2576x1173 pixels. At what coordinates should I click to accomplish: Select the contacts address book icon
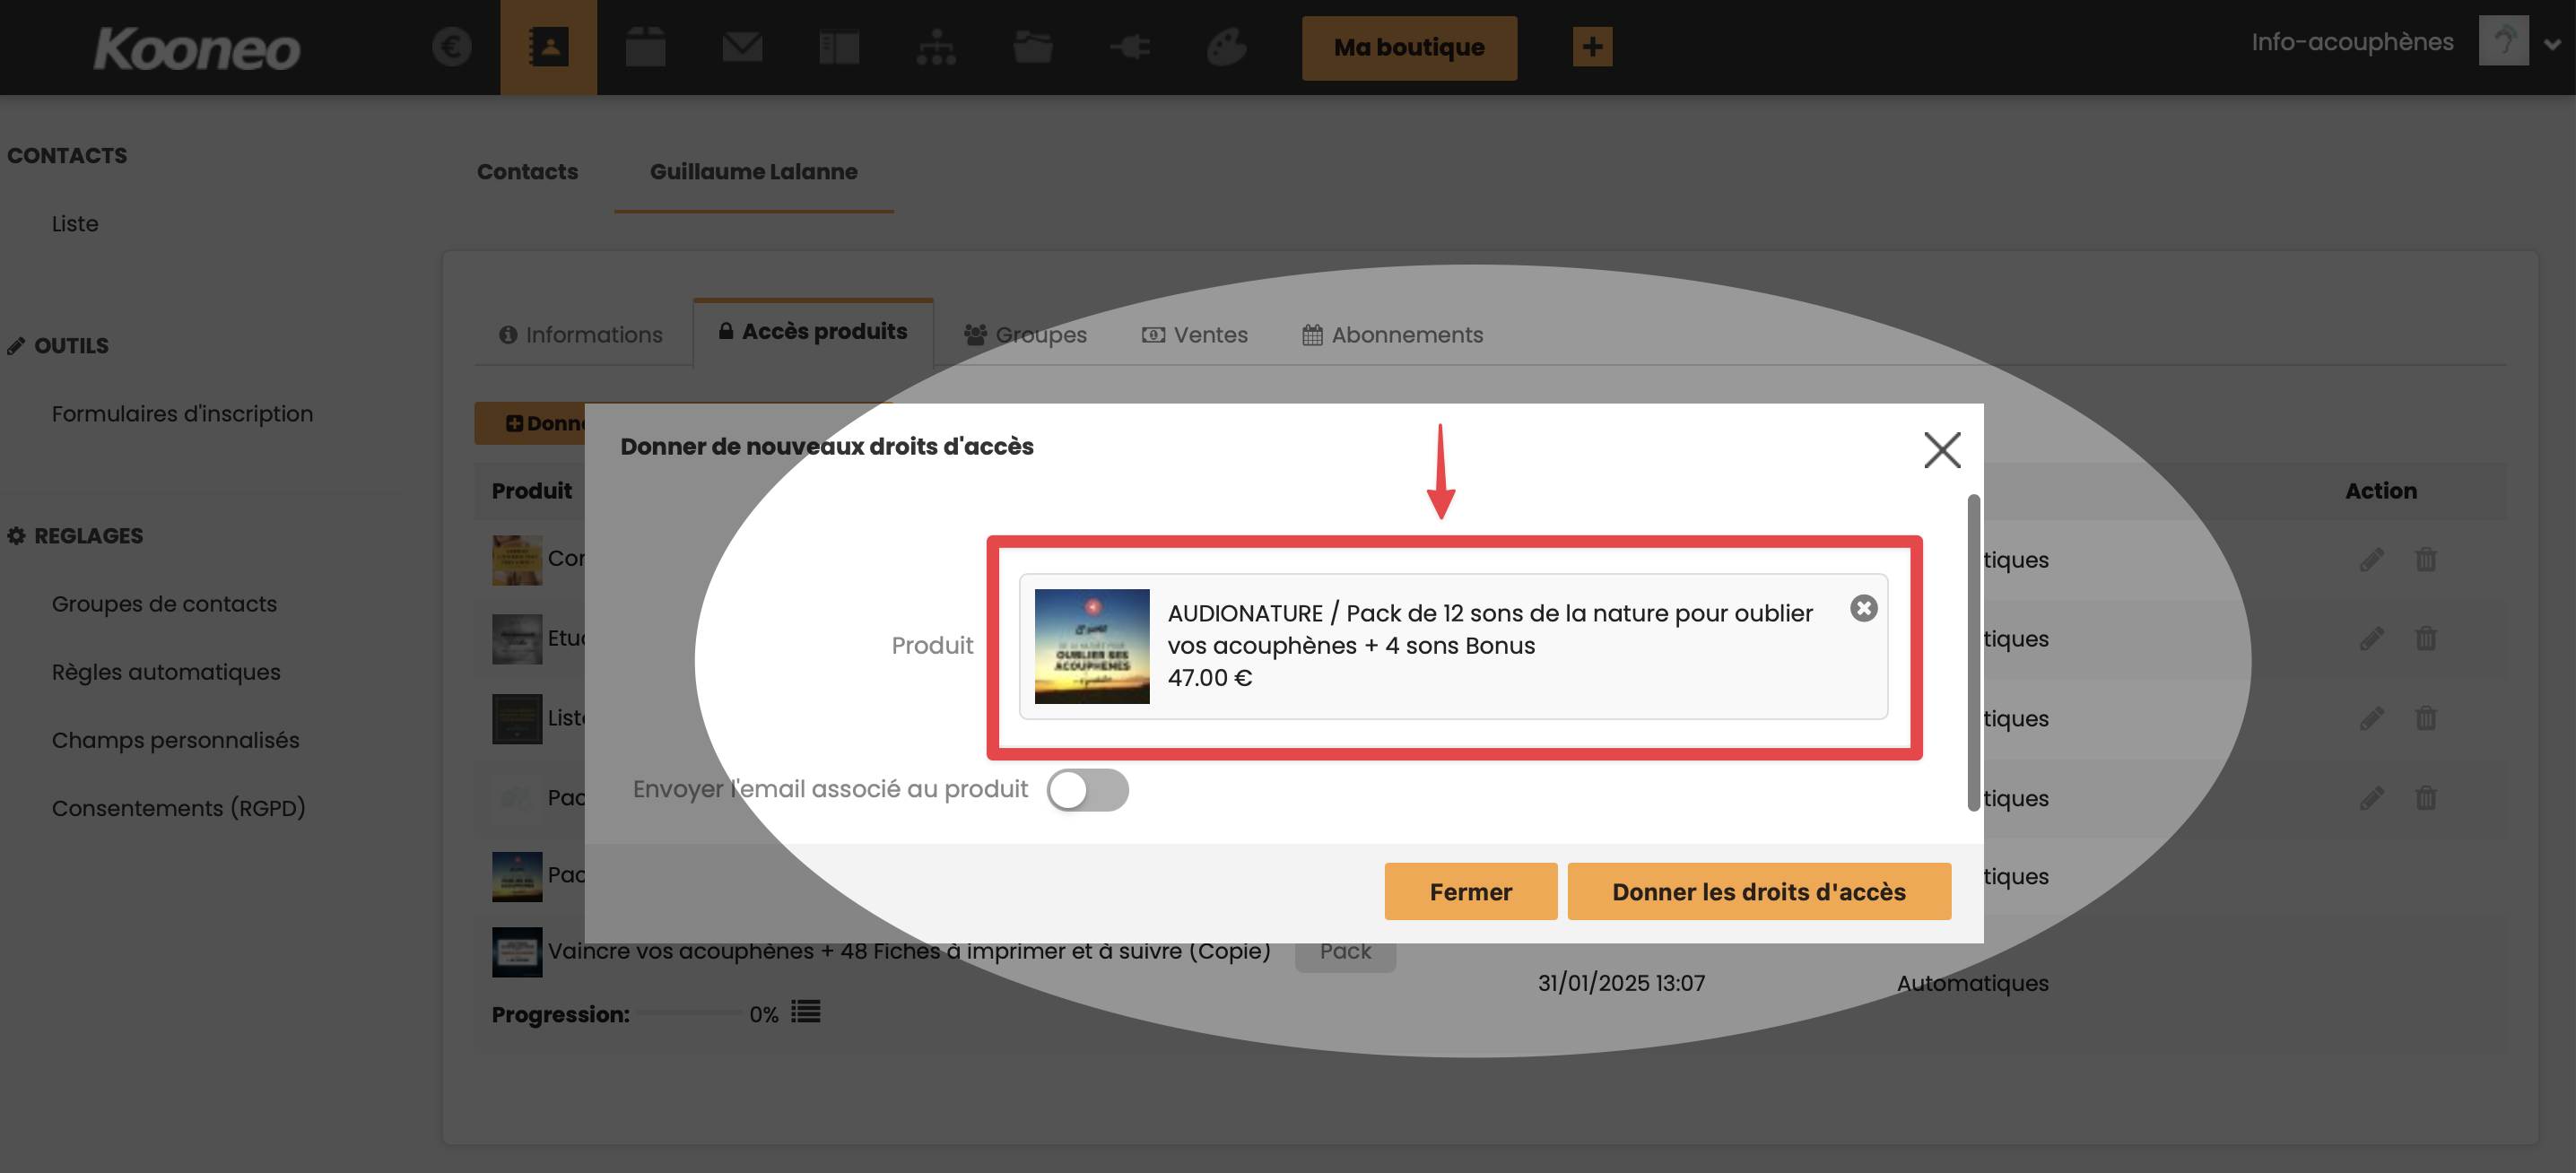pyautogui.click(x=548, y=47)
